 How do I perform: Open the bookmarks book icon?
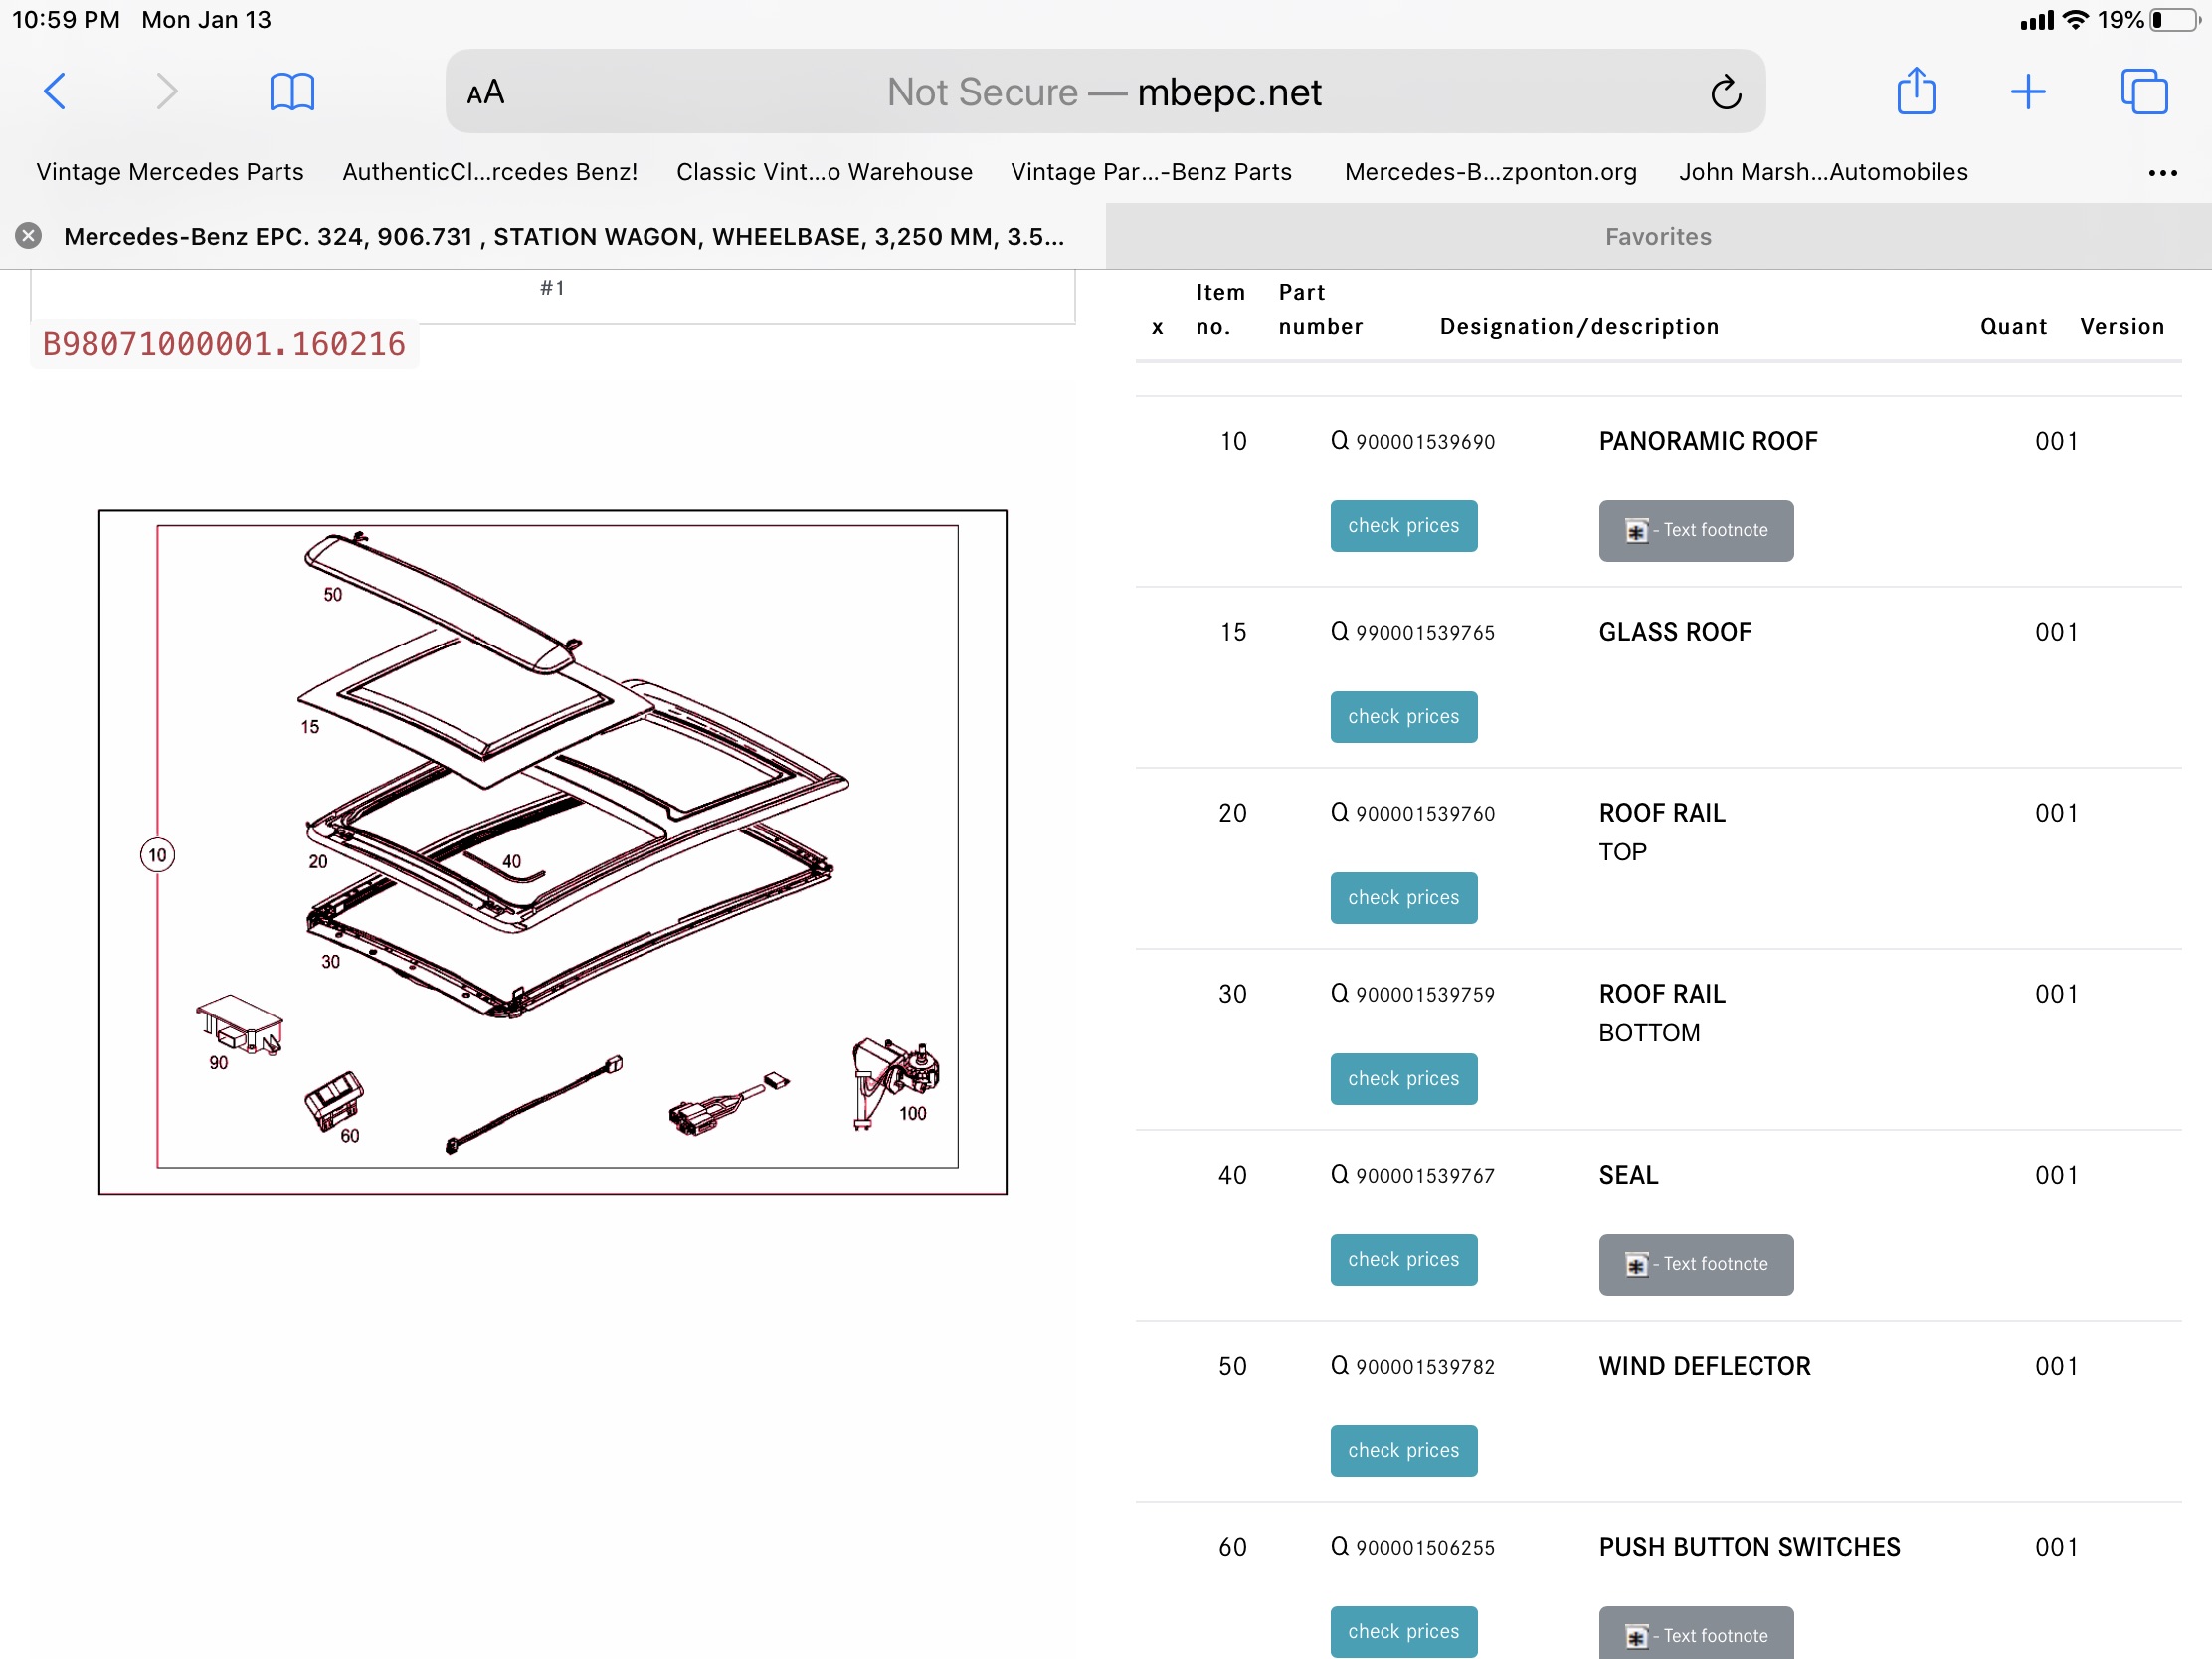coord(292,92)
